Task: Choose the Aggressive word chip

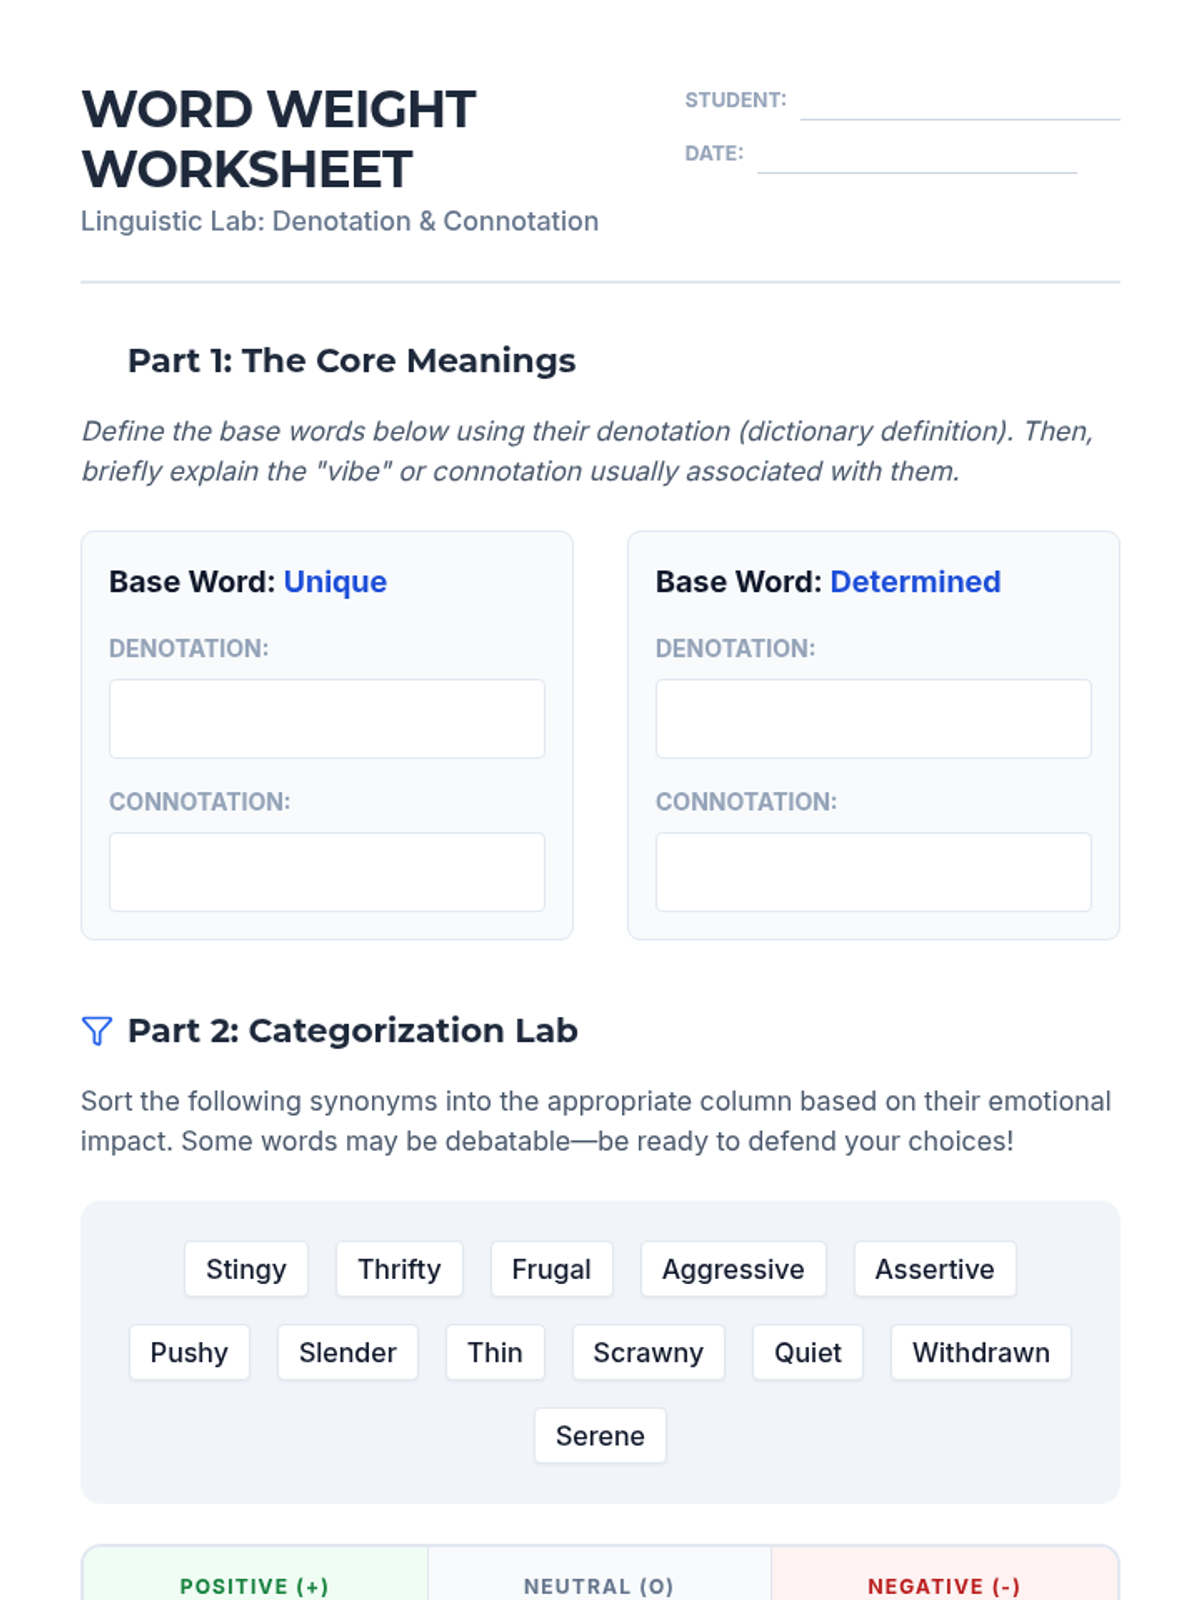Action: 733,1269
